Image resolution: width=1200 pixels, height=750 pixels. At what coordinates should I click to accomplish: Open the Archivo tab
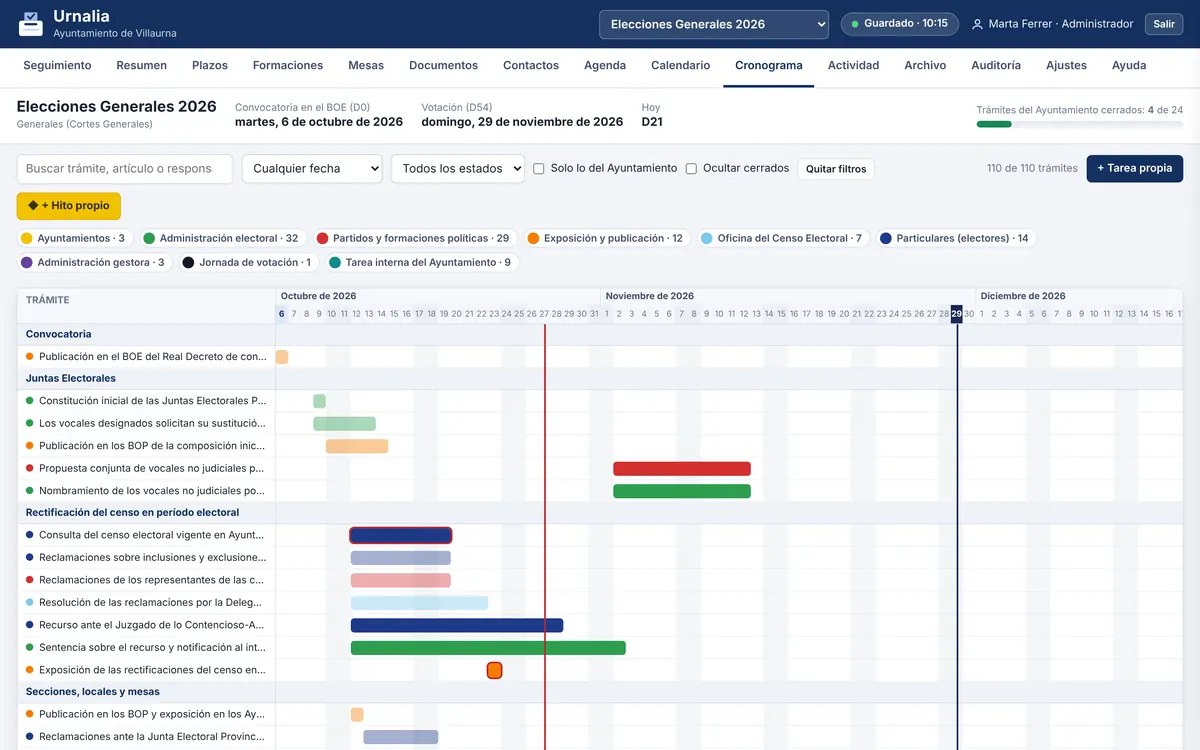(925, 65)
